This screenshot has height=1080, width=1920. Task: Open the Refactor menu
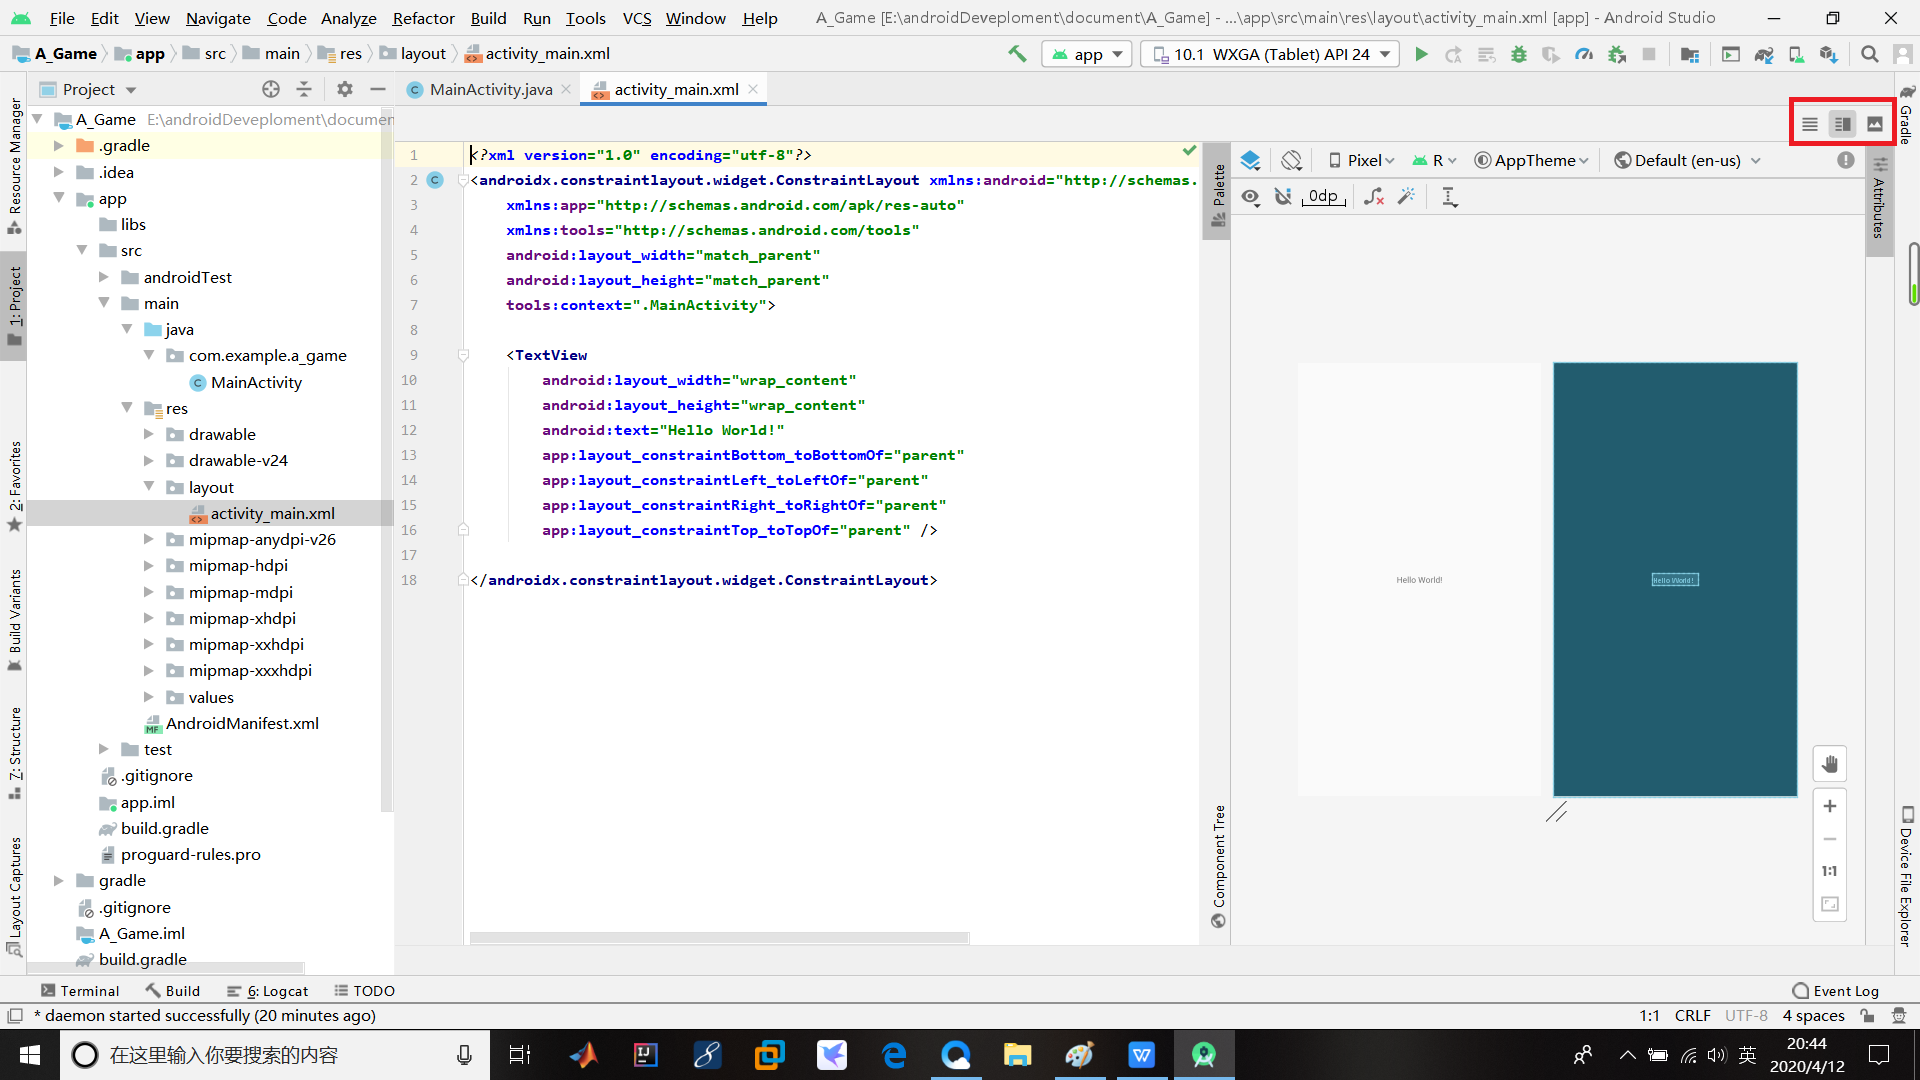(423, 18)
